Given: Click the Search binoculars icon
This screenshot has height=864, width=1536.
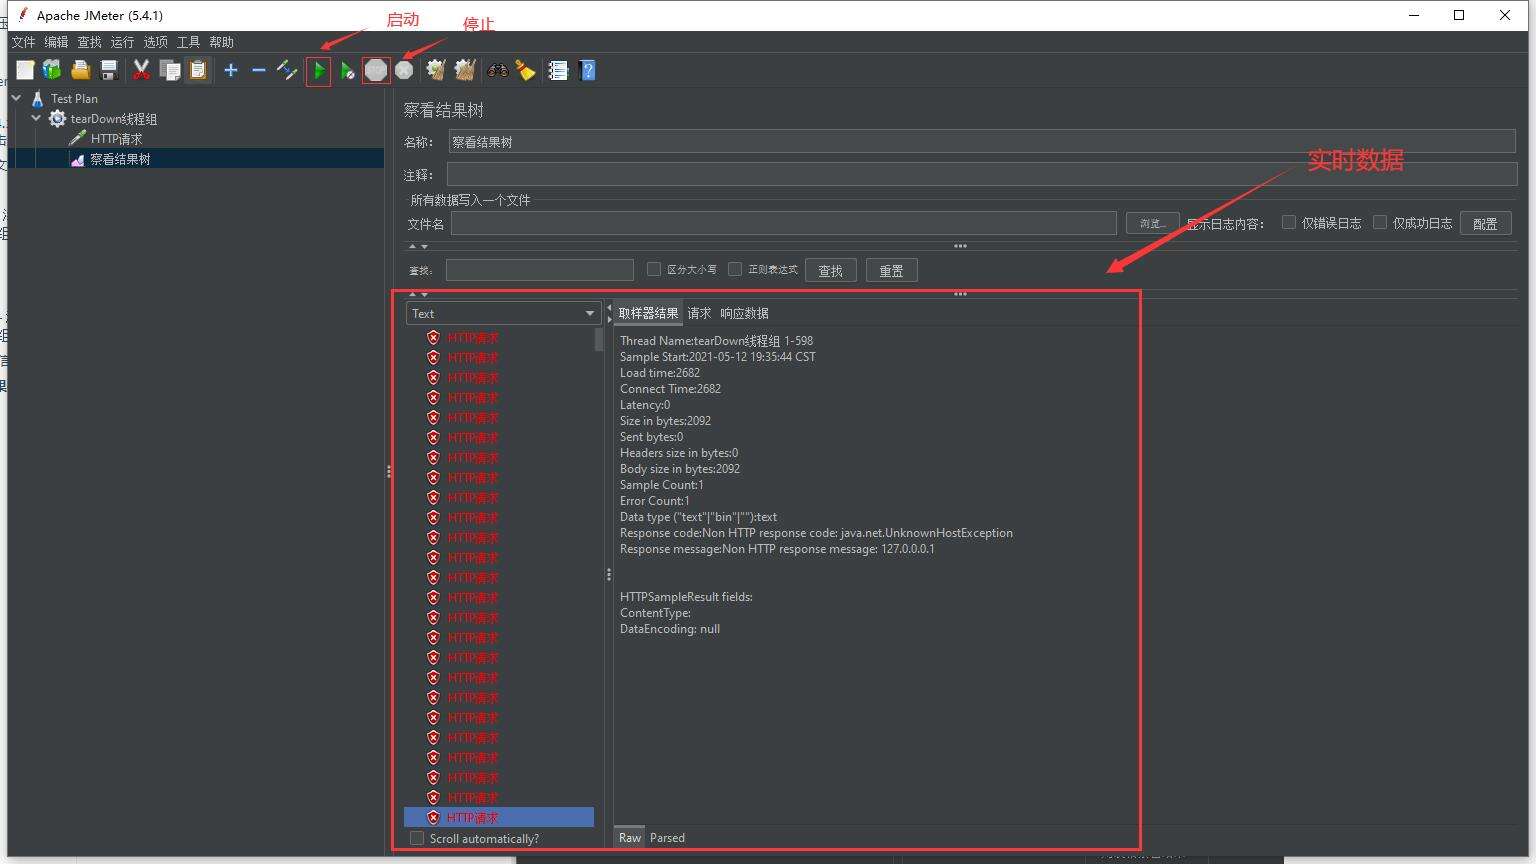Looking at the screenshot, I should [x=497, y=70].
